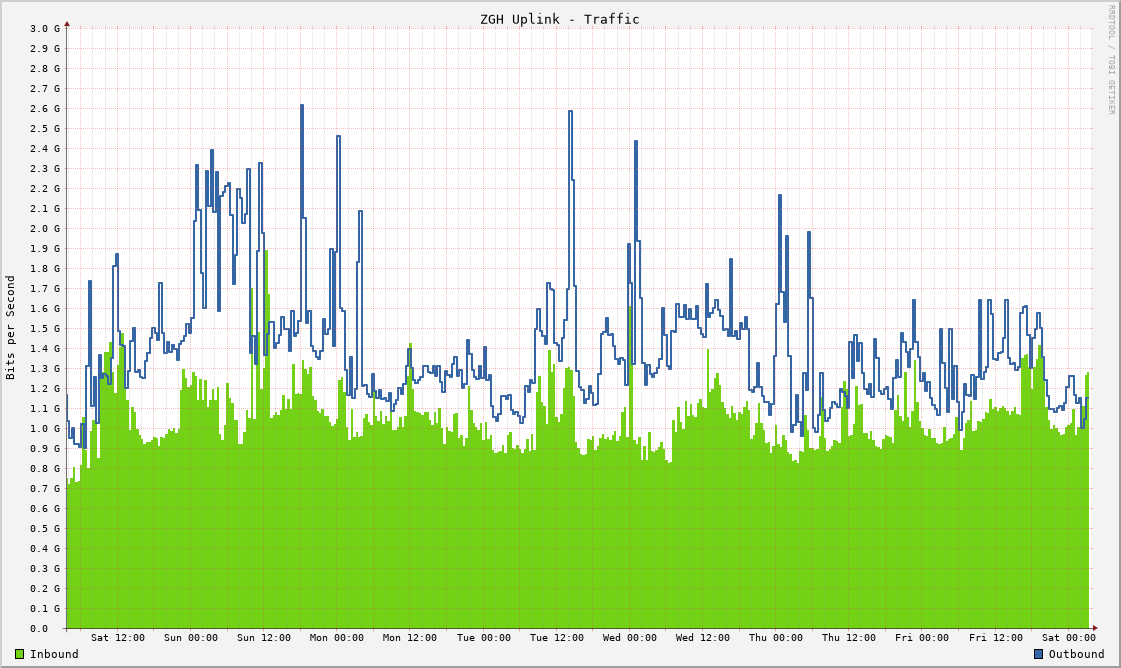Screen dimensions: 1121x668
Task: Click the 'Mon 12:00' time label
Action: click(x=410, y=637)
